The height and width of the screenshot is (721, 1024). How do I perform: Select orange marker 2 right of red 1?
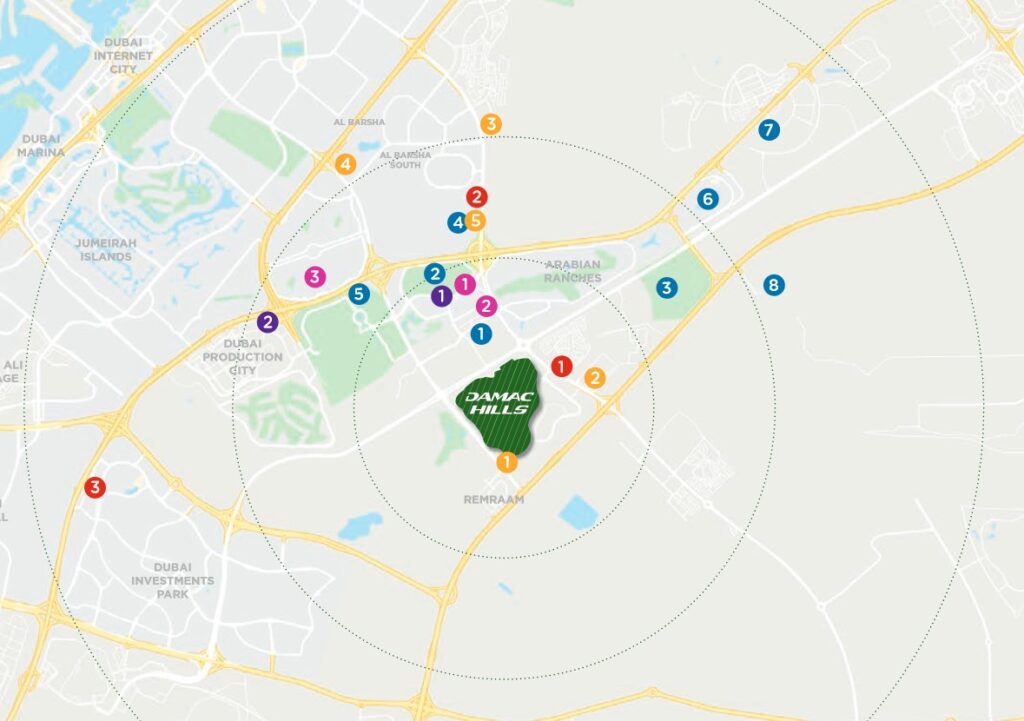click(594, 377)
